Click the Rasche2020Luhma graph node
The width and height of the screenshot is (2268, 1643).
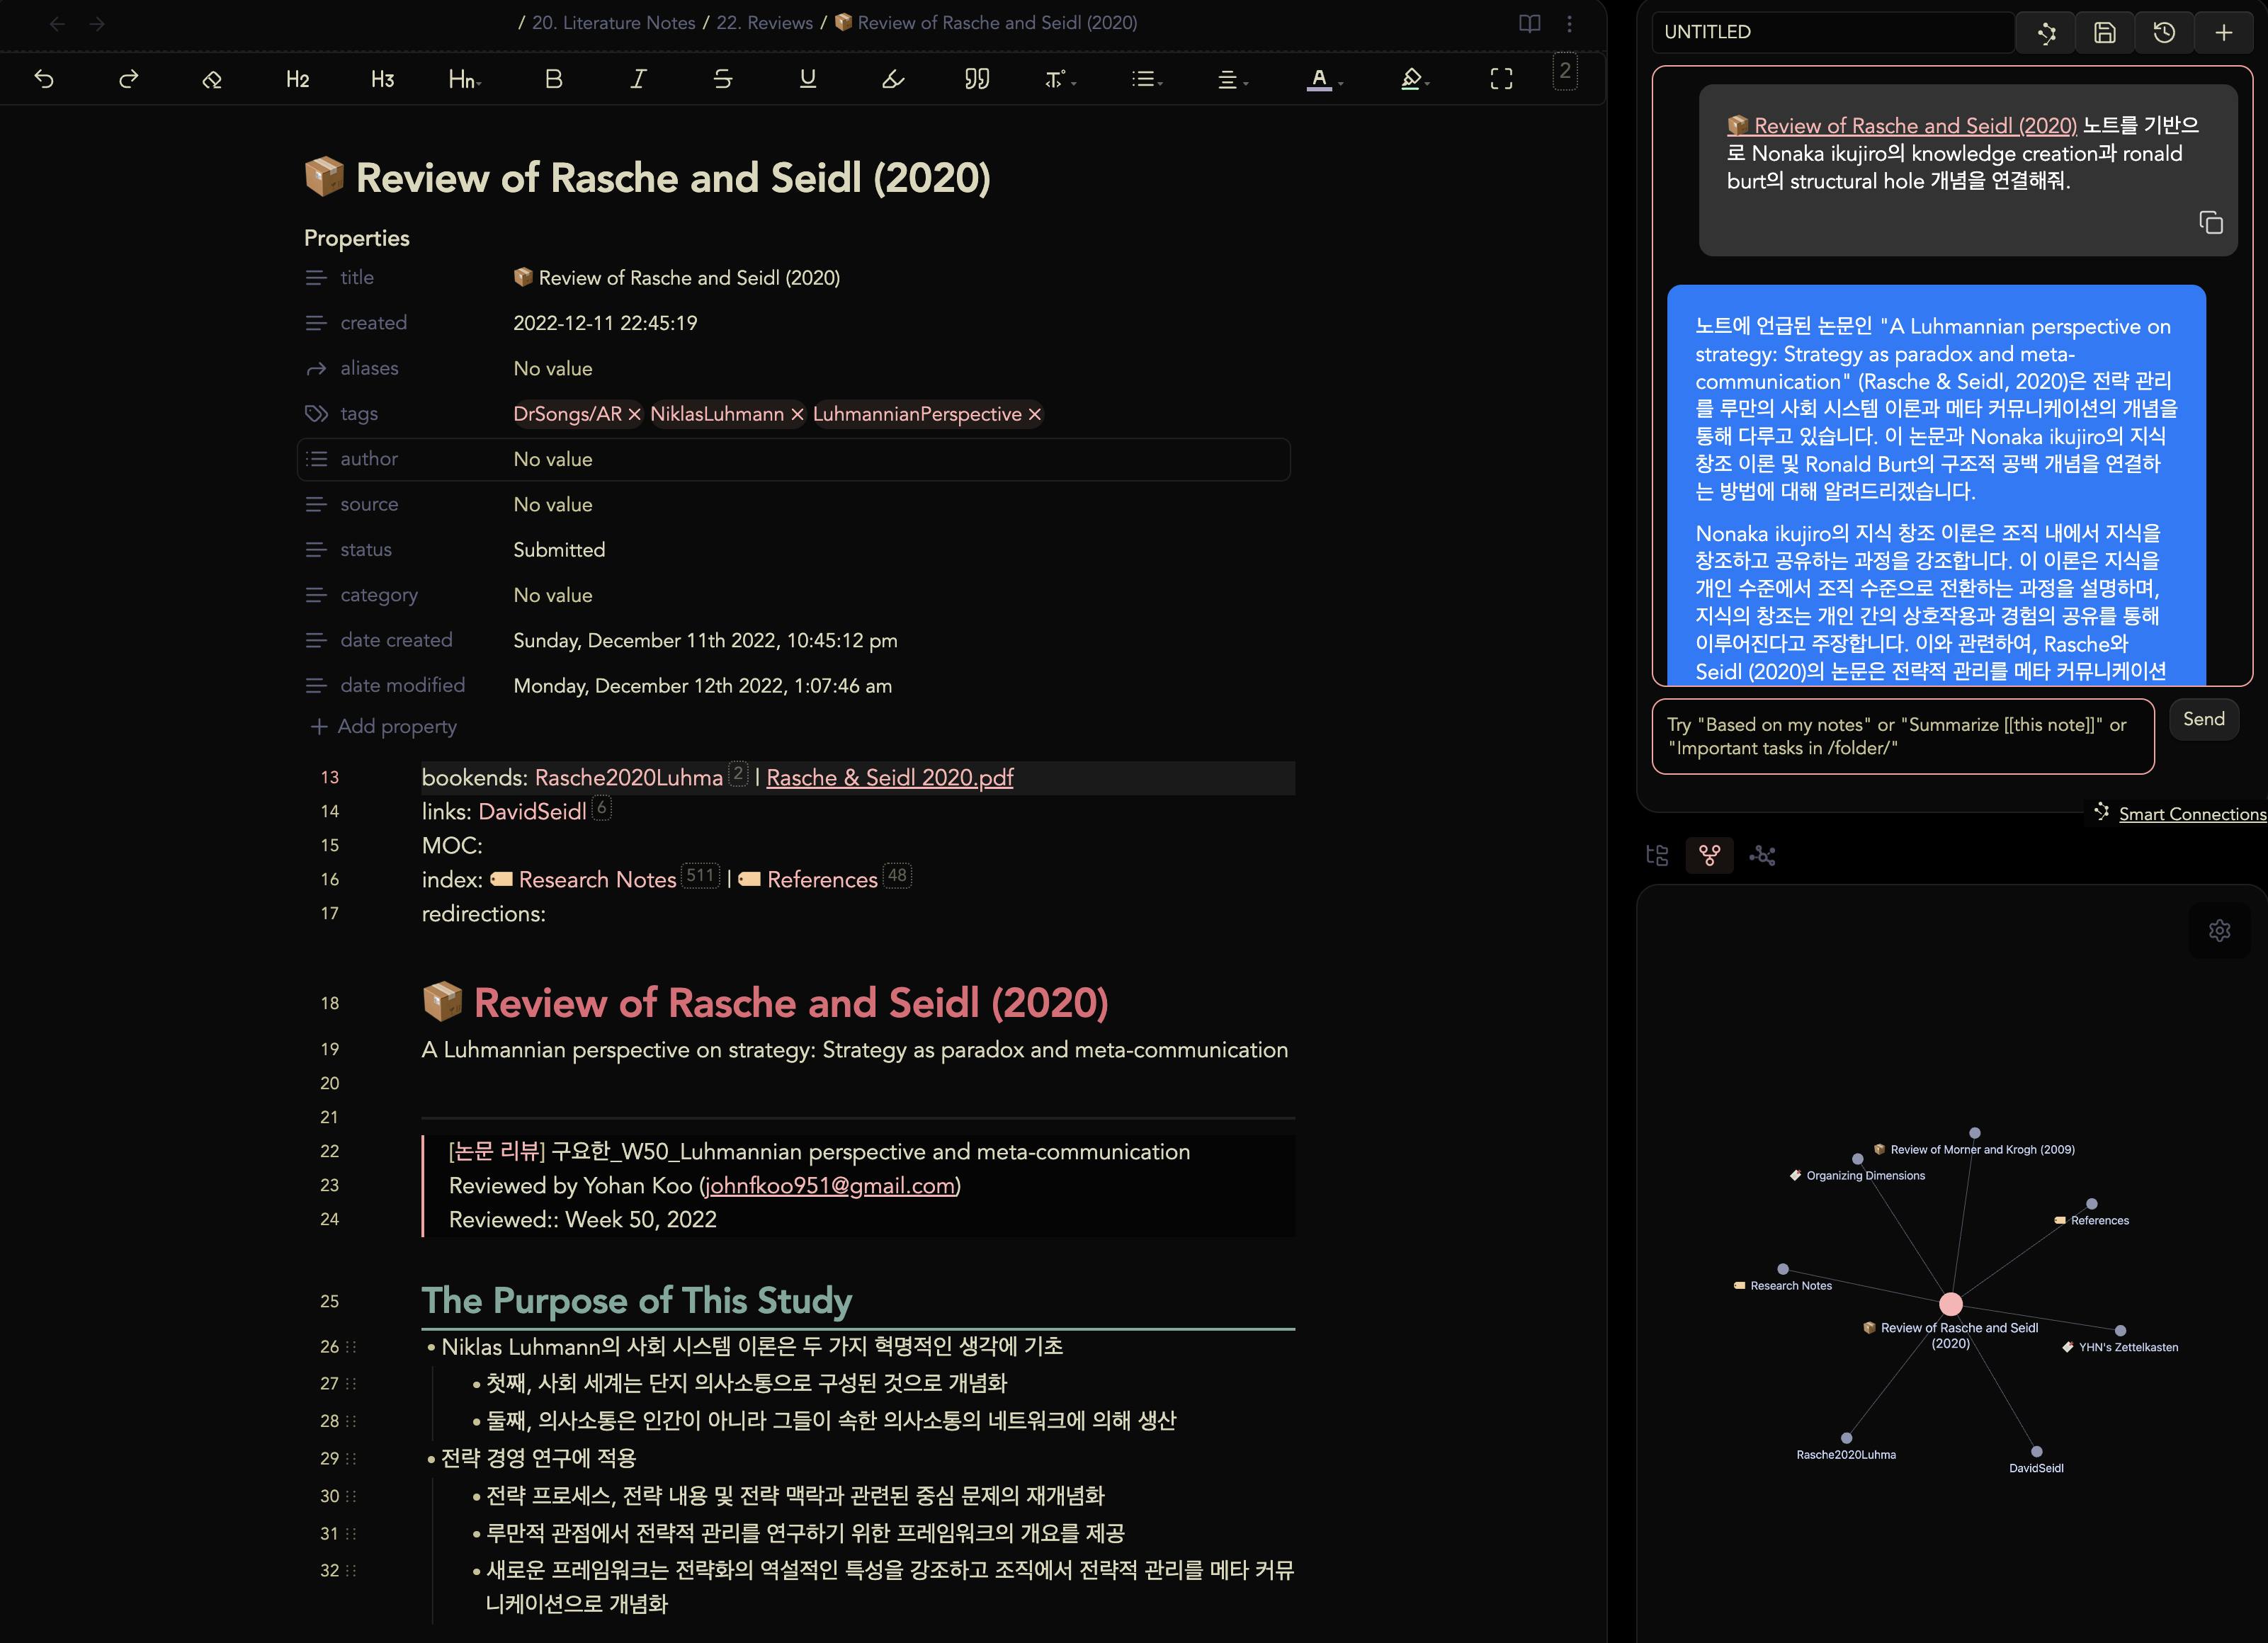click(x=1846, y=1439)
